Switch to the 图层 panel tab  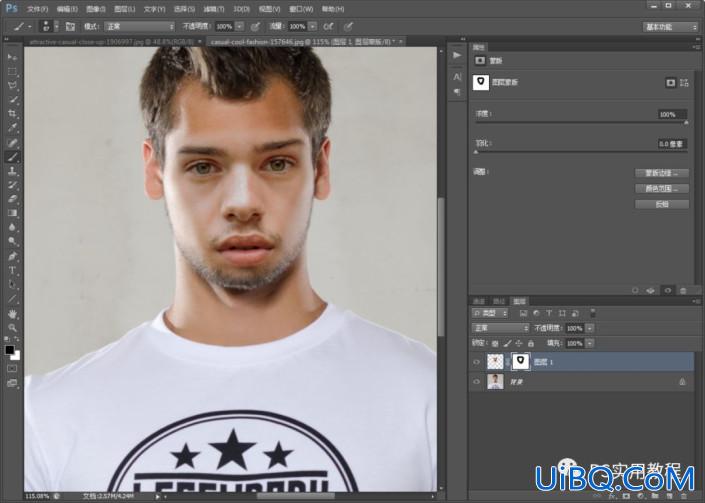click(x=520, y=301)
